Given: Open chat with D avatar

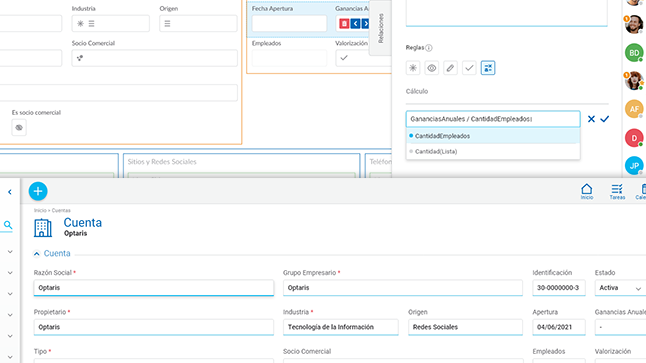Looking at the screenshot, I should [x=634, y=138].
